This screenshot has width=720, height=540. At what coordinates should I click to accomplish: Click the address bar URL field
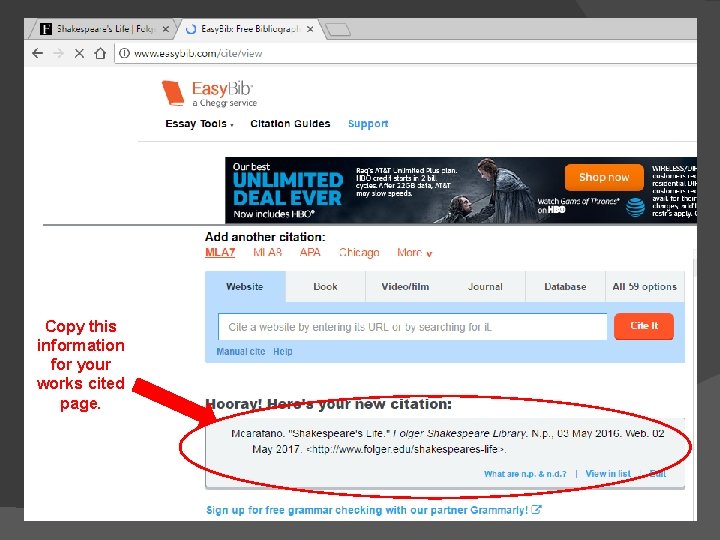(404, 53)
